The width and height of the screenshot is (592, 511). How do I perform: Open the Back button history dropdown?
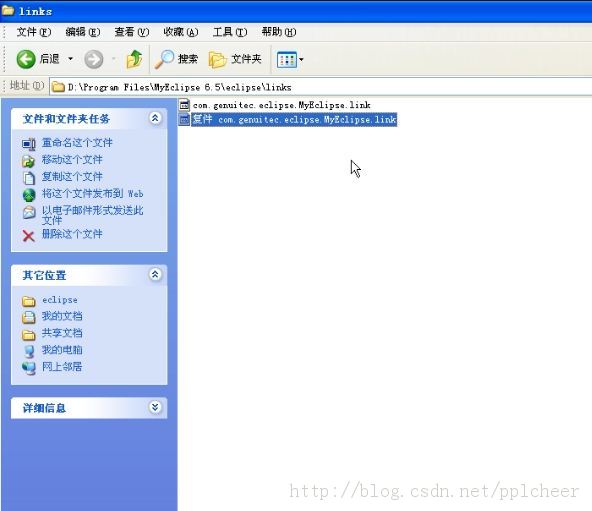pos(70,59)
